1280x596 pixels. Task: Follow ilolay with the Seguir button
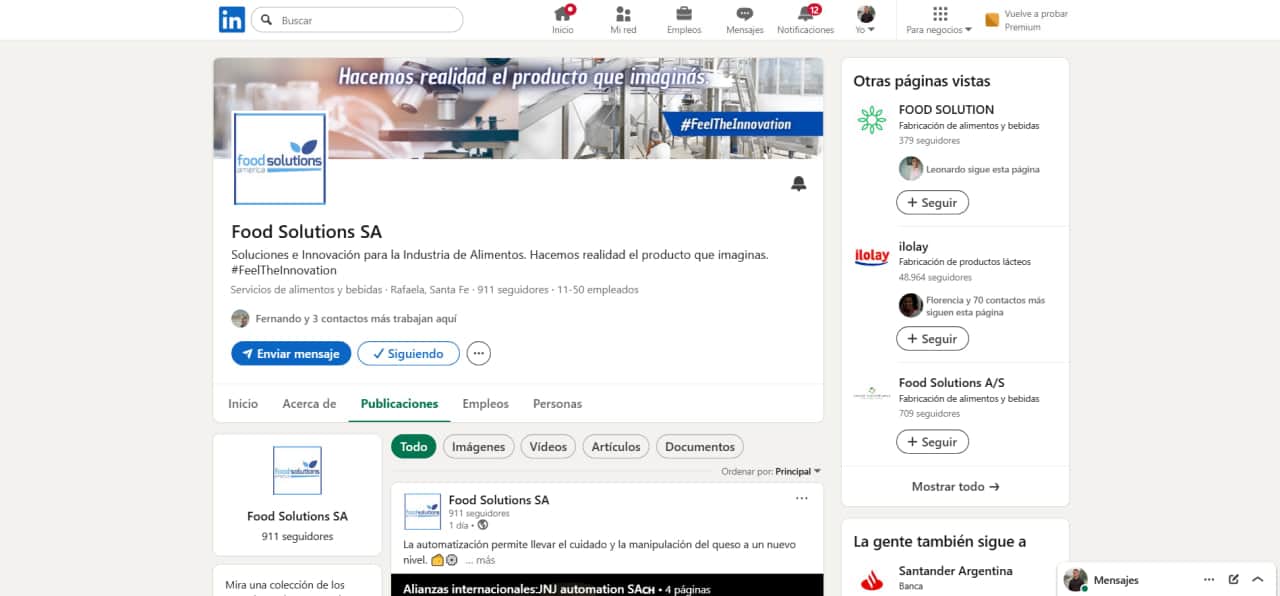pos(932,339)
